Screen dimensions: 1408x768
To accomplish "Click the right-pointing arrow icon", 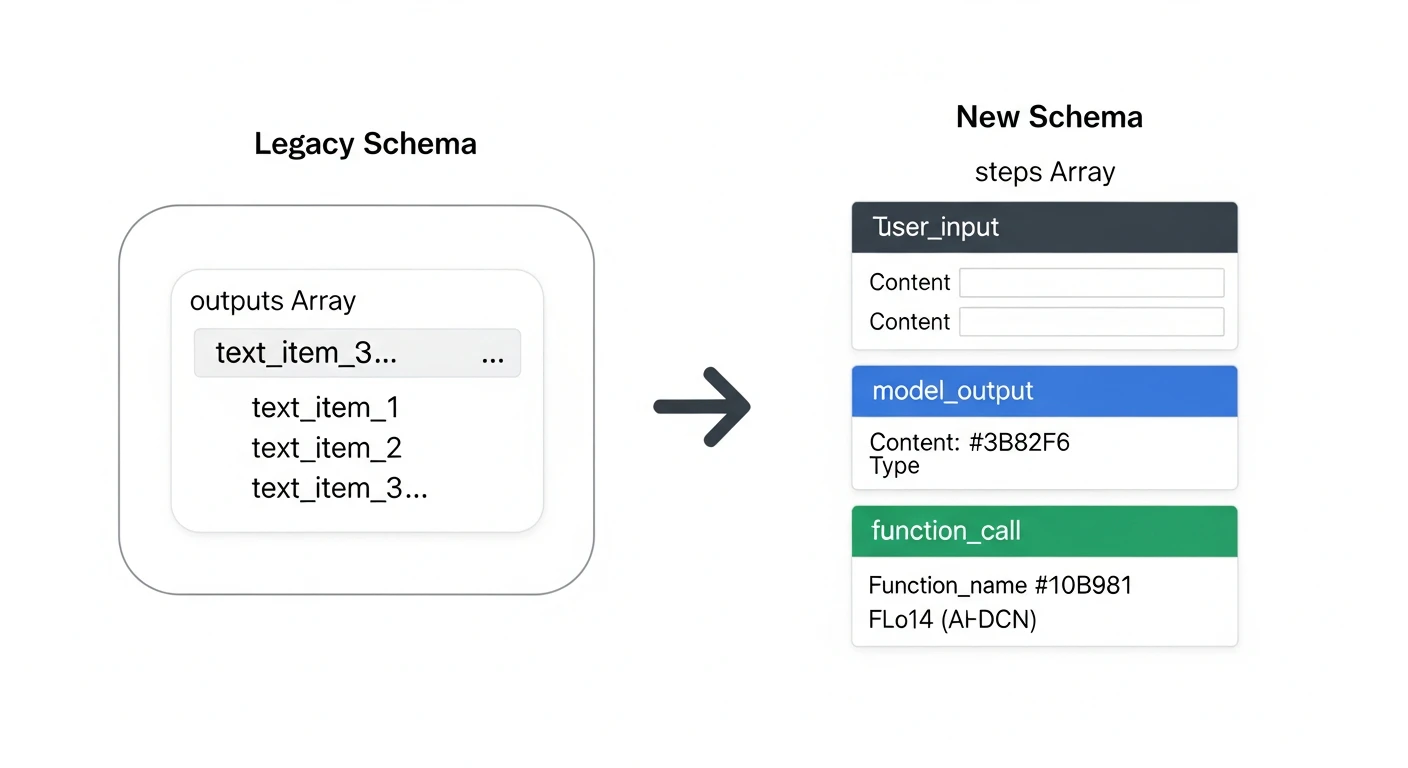I will click(702, 406).
